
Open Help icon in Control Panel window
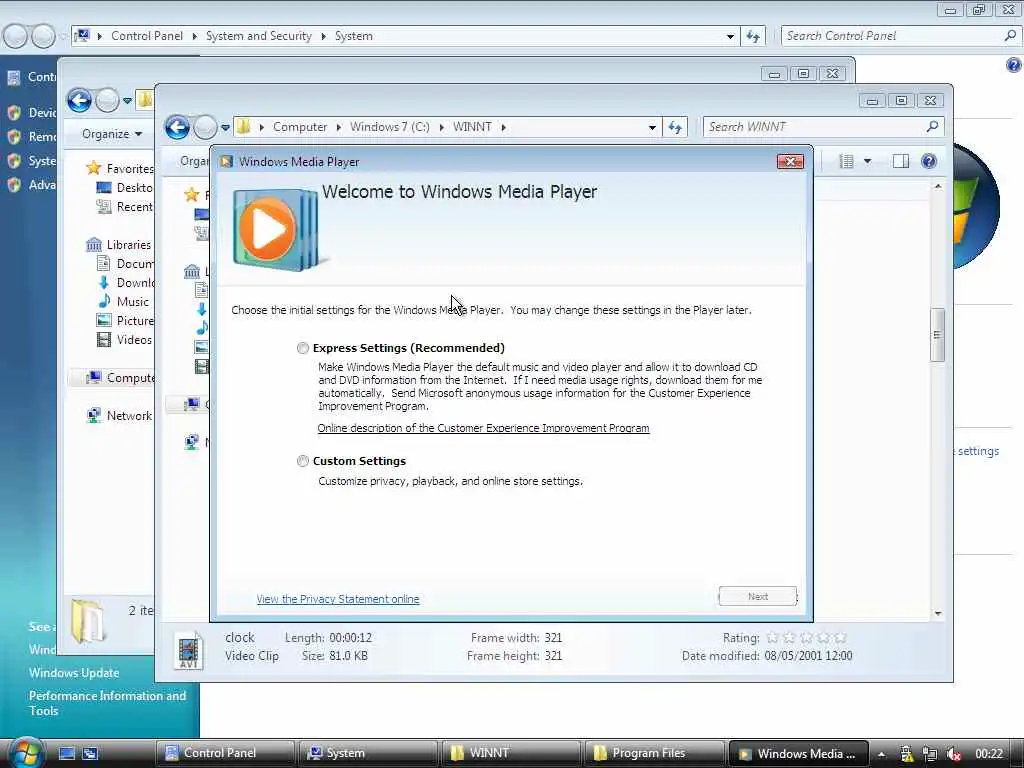coord(1014,65)
